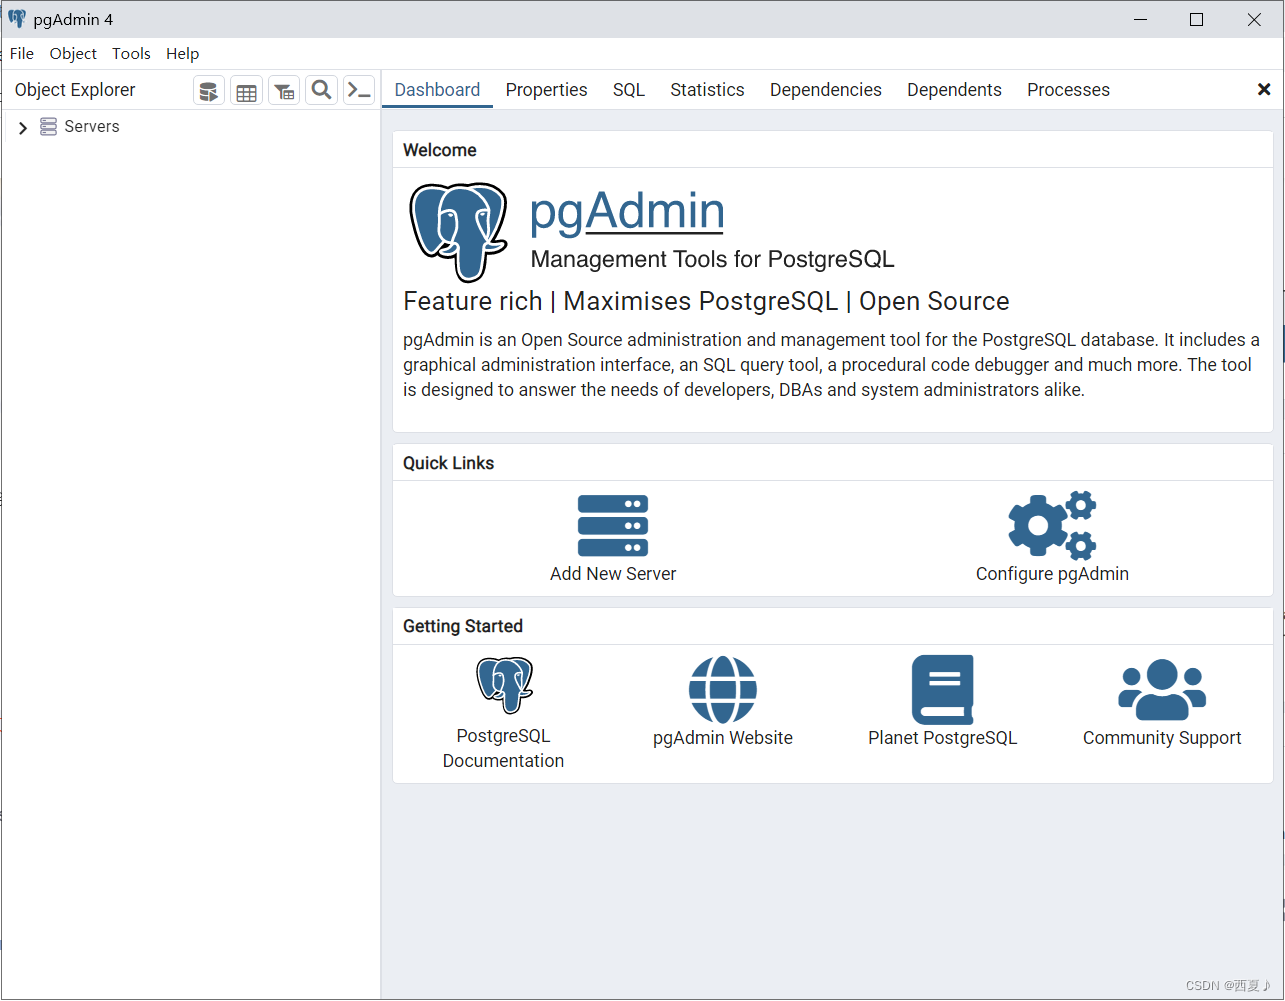Open the File menu

pos(22,54)
